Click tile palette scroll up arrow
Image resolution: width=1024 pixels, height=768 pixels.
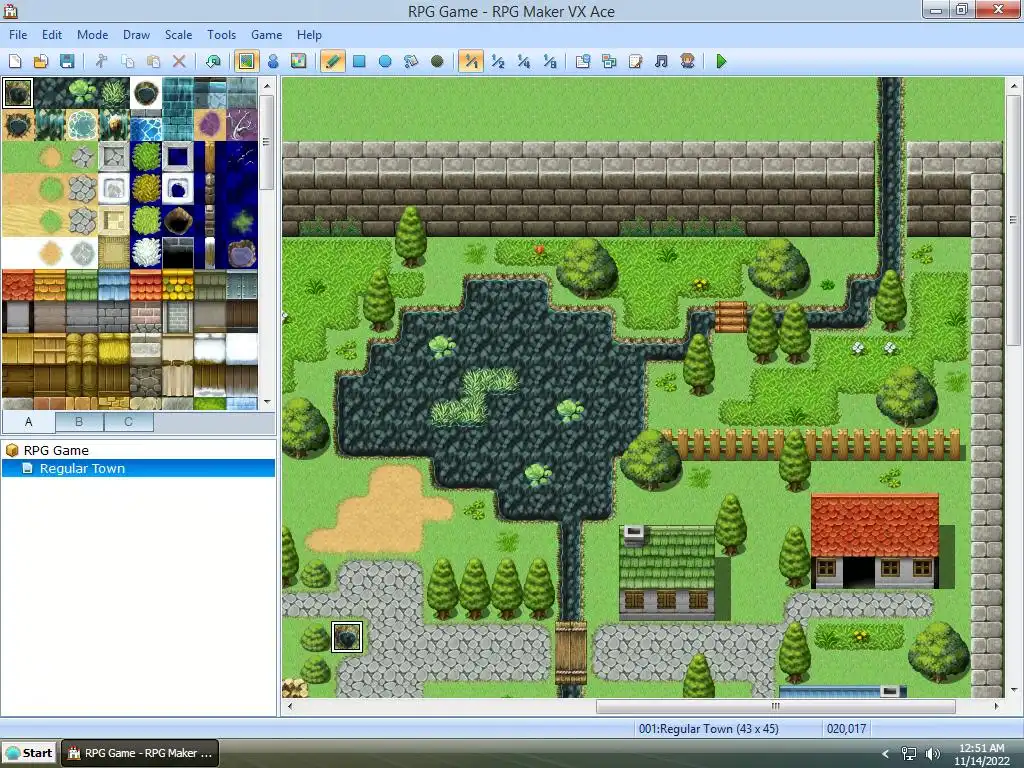click(266, 86)
